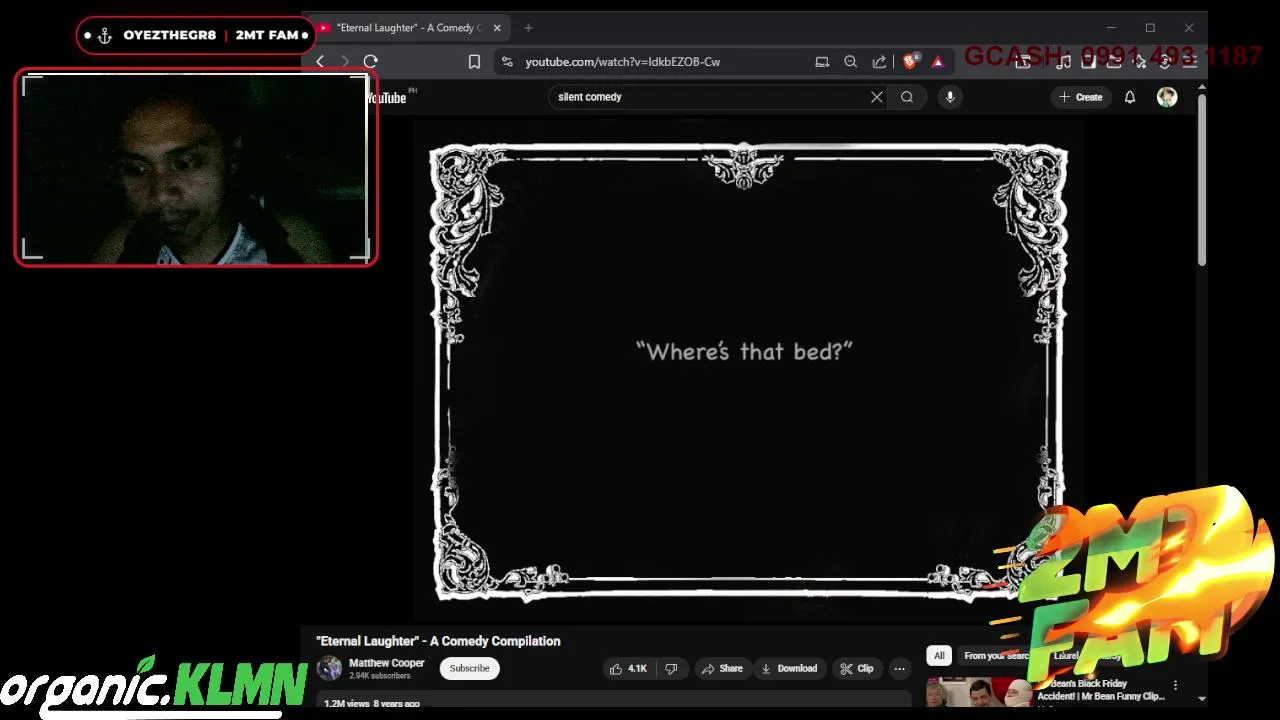1280x720 pixels.
Task: Click the video player to pause playback
Action: coord(748,372)
